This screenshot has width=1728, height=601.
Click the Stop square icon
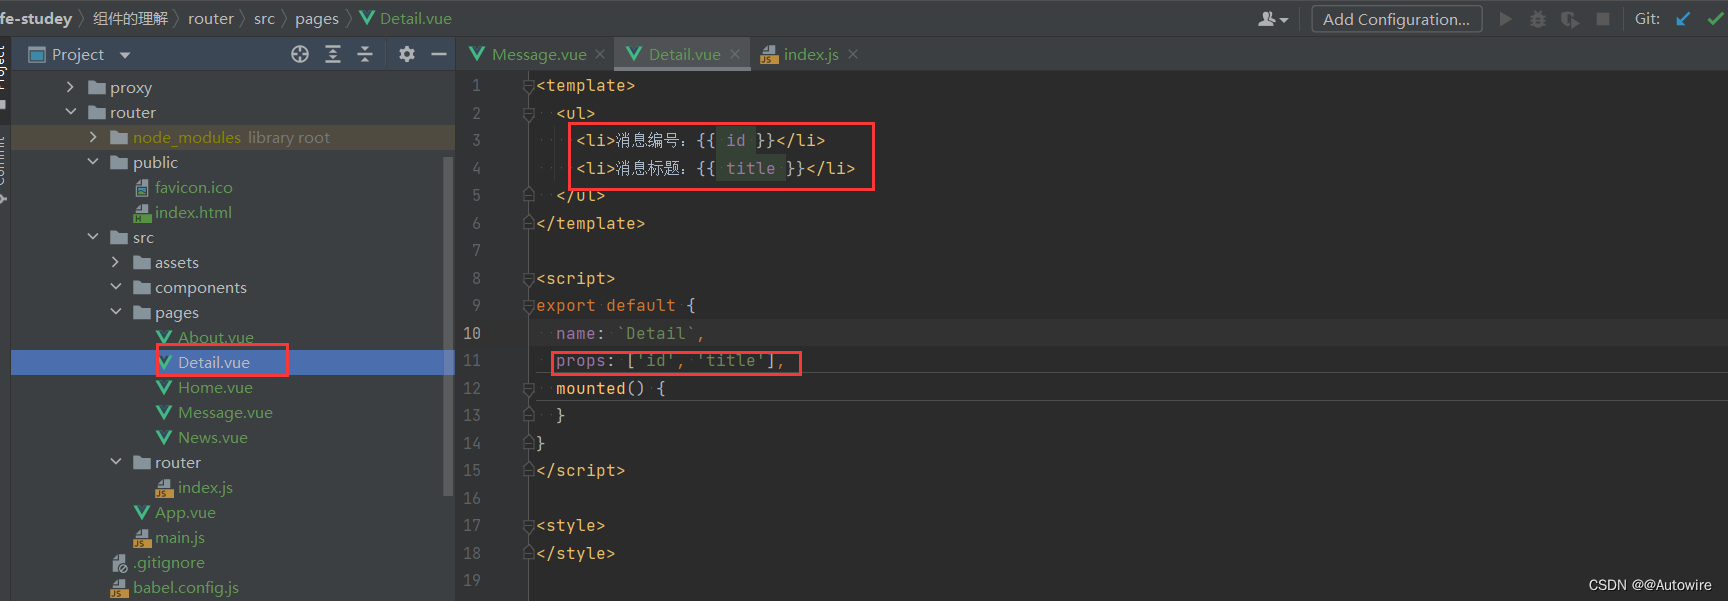coord(1603,19)
